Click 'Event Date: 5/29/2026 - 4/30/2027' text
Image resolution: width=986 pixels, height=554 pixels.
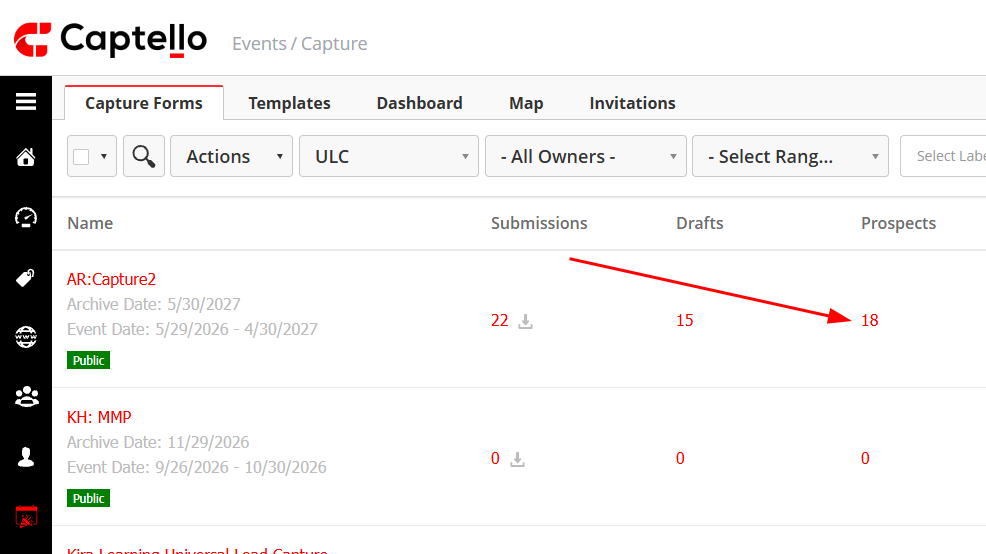tap(192, 330)
